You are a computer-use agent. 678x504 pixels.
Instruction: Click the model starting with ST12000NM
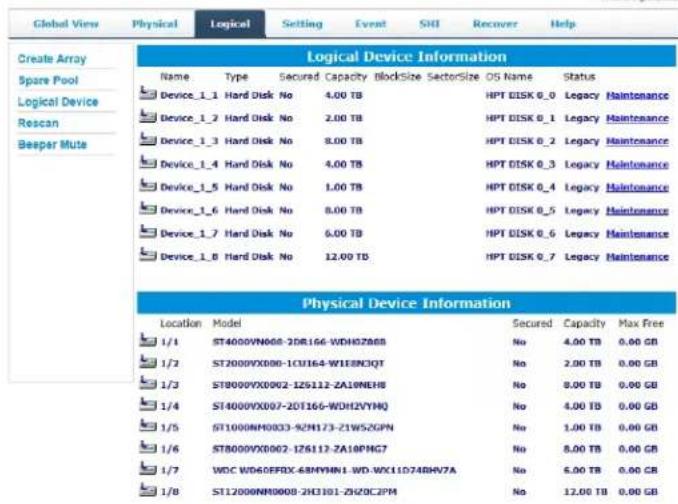click(304, 491)
